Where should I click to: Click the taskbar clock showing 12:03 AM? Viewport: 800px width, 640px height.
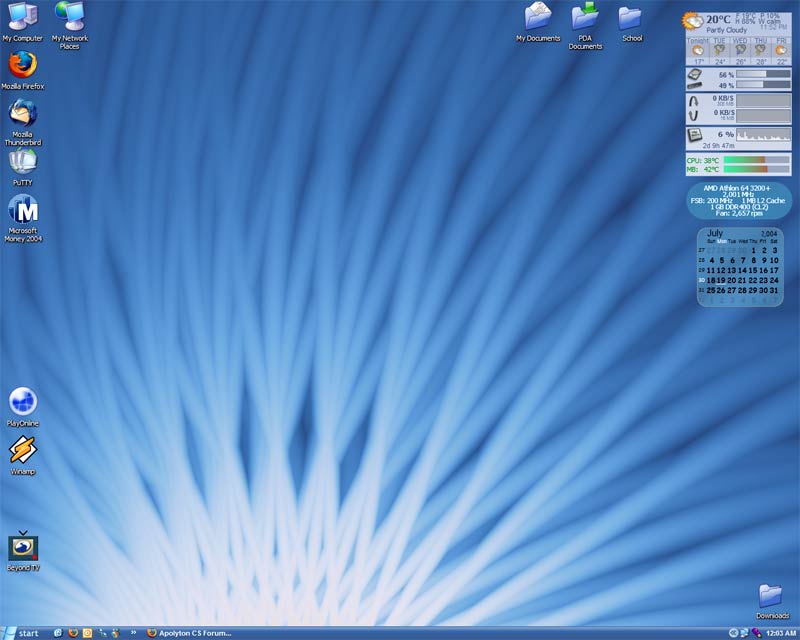coord(781,633)
